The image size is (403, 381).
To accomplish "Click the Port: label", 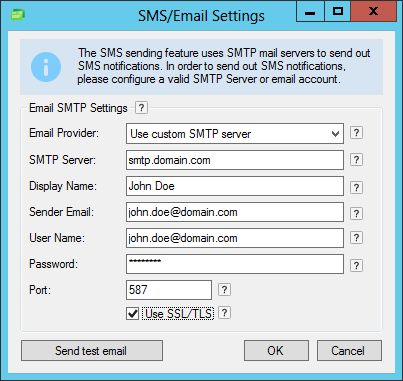I will click(40, 290).
